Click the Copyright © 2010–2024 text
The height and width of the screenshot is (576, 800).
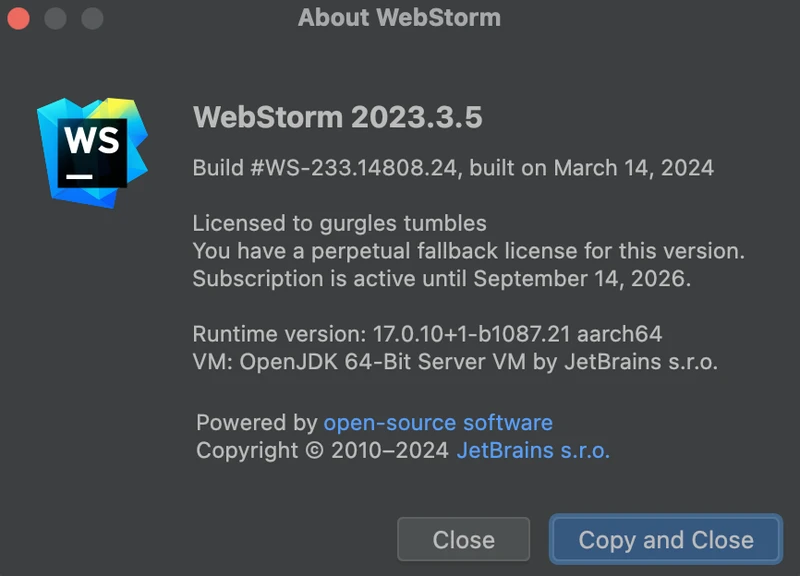(x=322, y=450)
